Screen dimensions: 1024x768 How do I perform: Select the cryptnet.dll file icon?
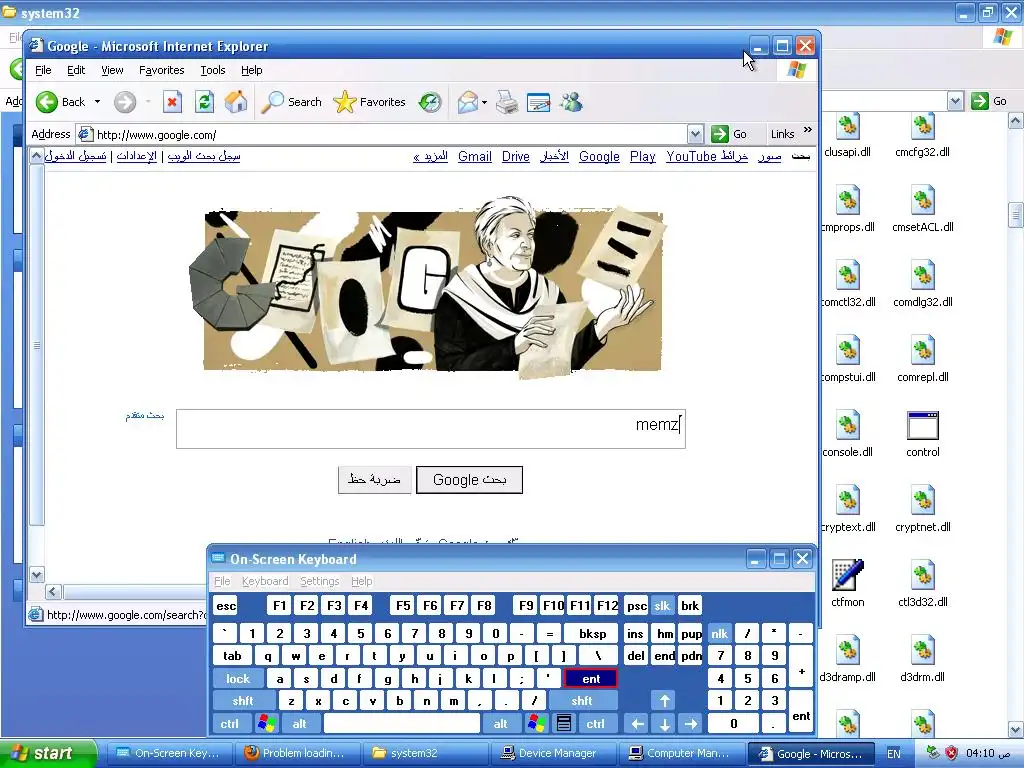923,501
